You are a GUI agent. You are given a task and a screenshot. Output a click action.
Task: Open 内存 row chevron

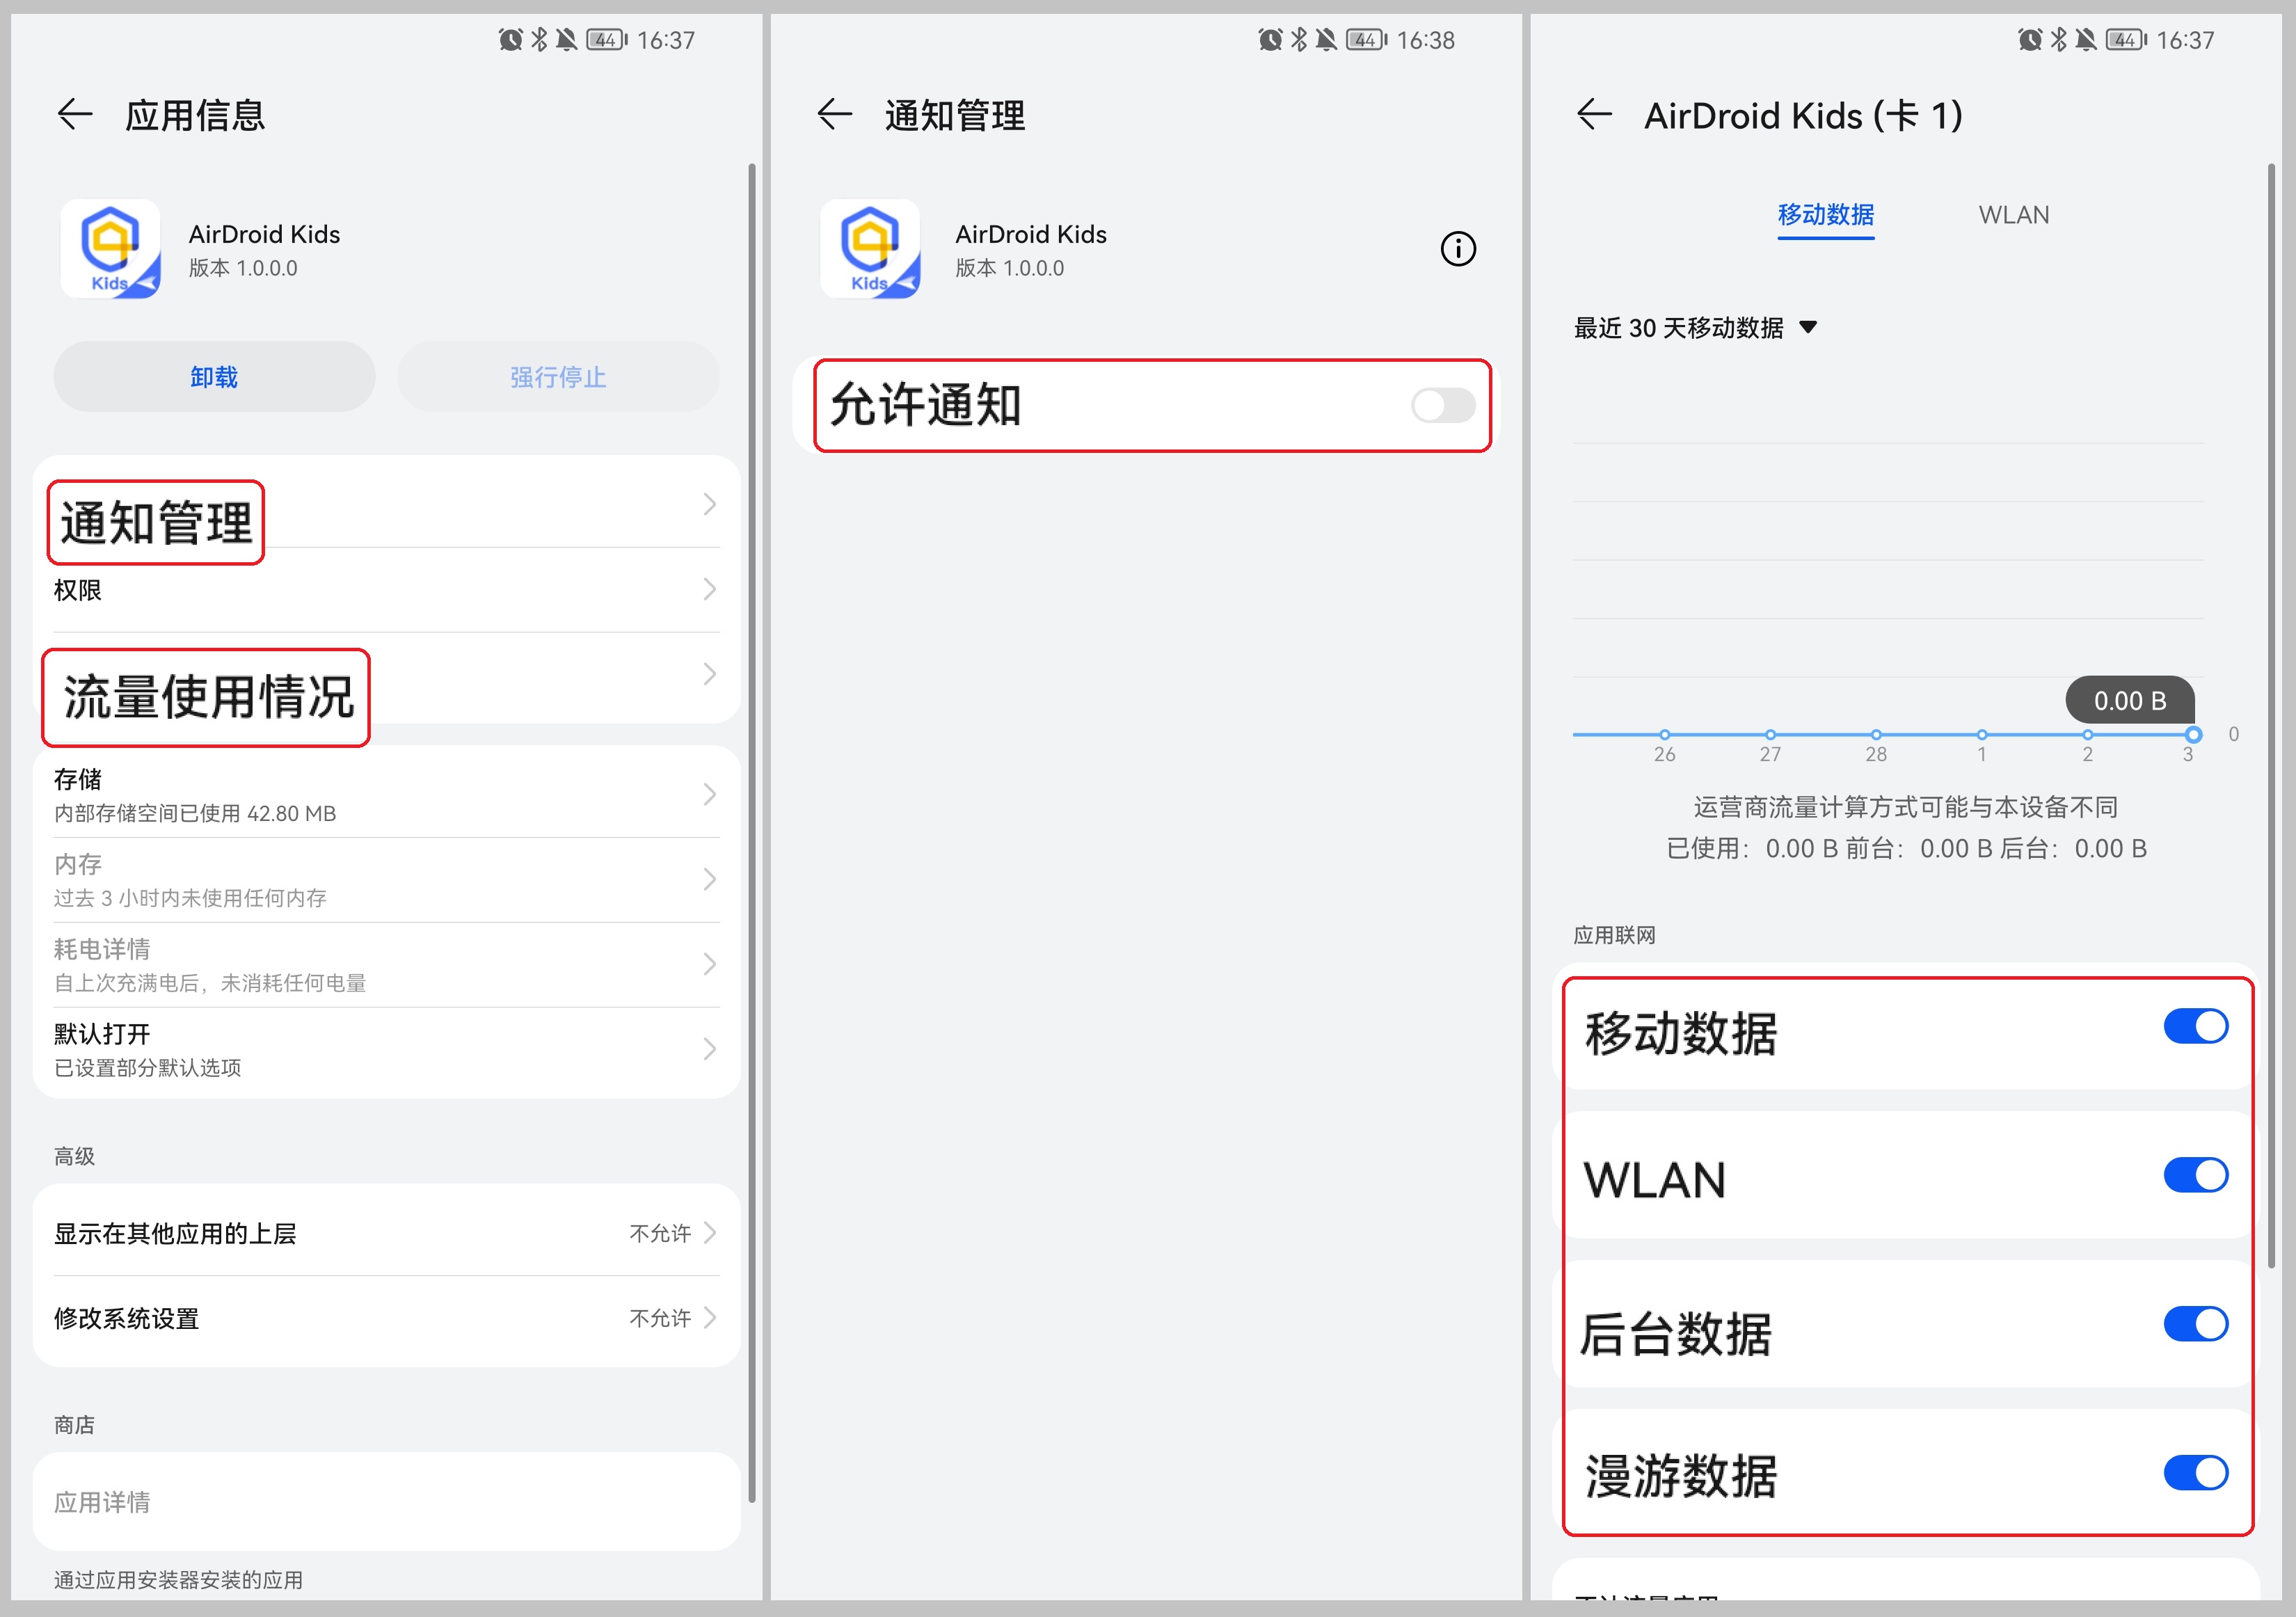pos(709,880)
